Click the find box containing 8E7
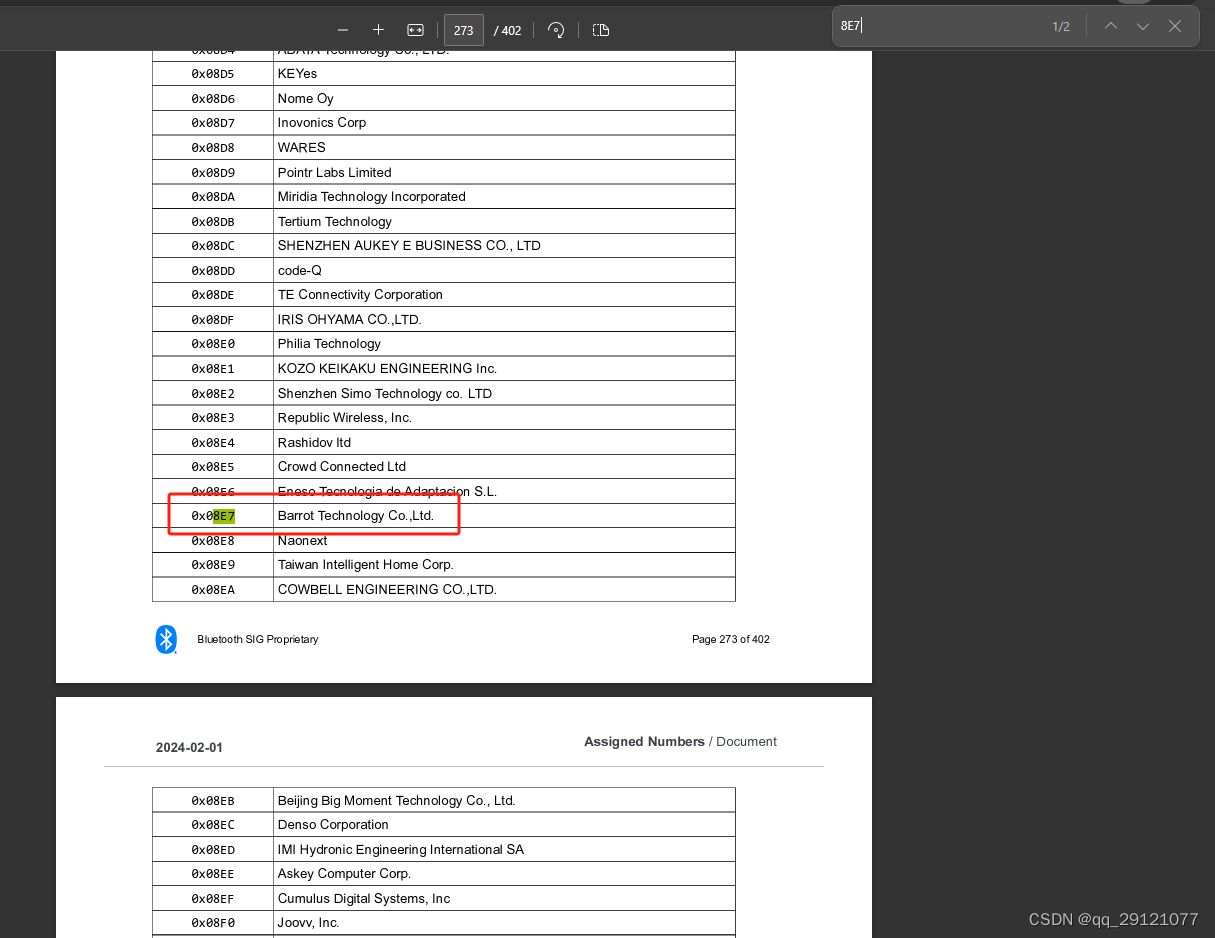The image size is (1215, 938). (x=940, y=26)
